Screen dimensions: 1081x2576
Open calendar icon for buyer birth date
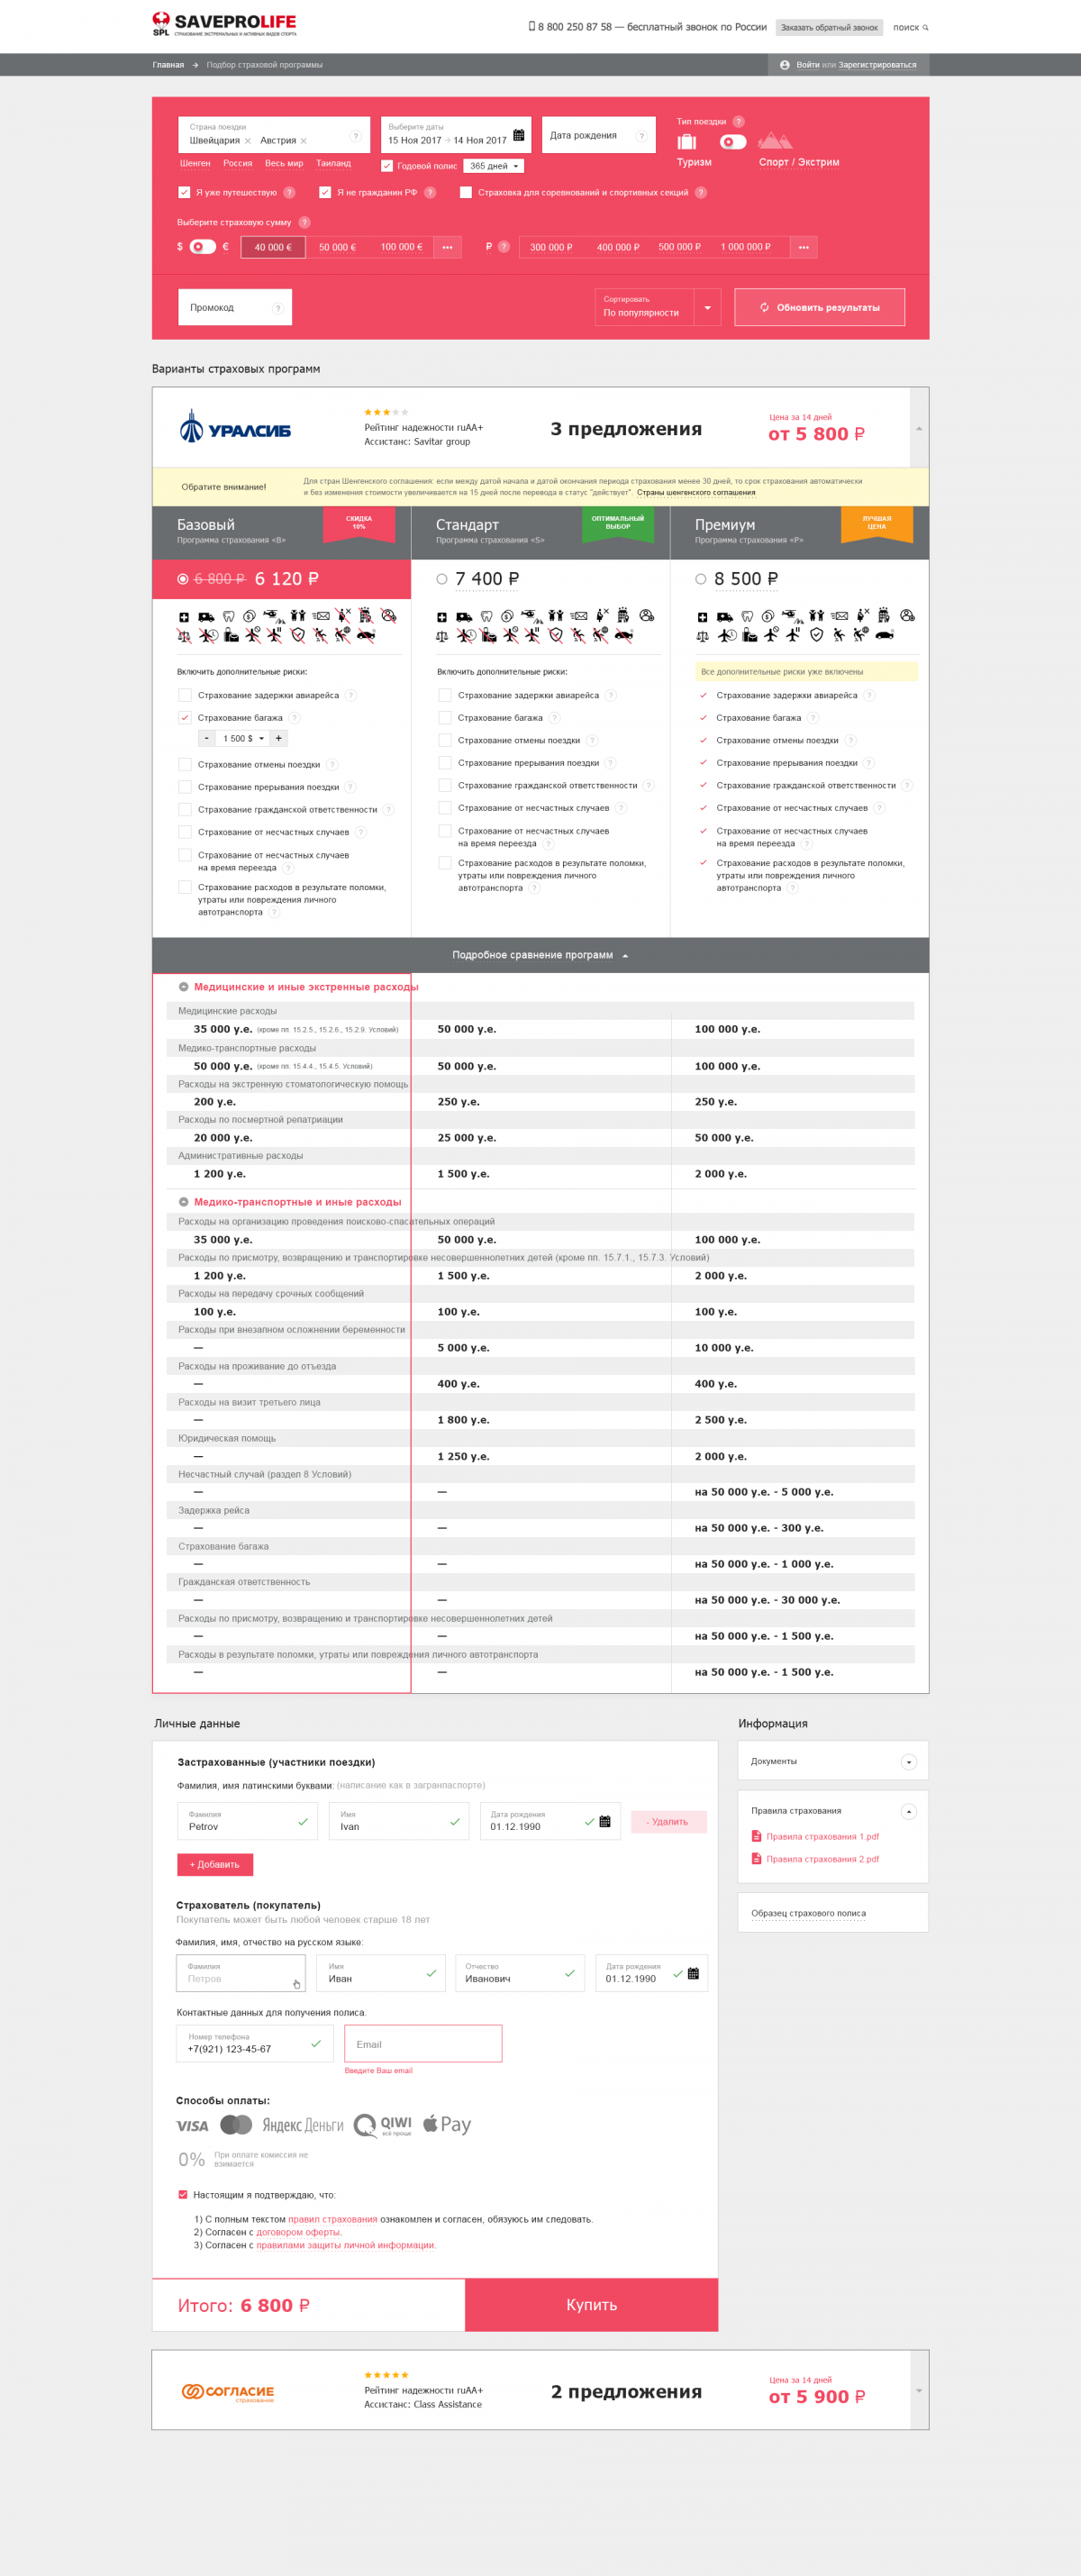693,1973
